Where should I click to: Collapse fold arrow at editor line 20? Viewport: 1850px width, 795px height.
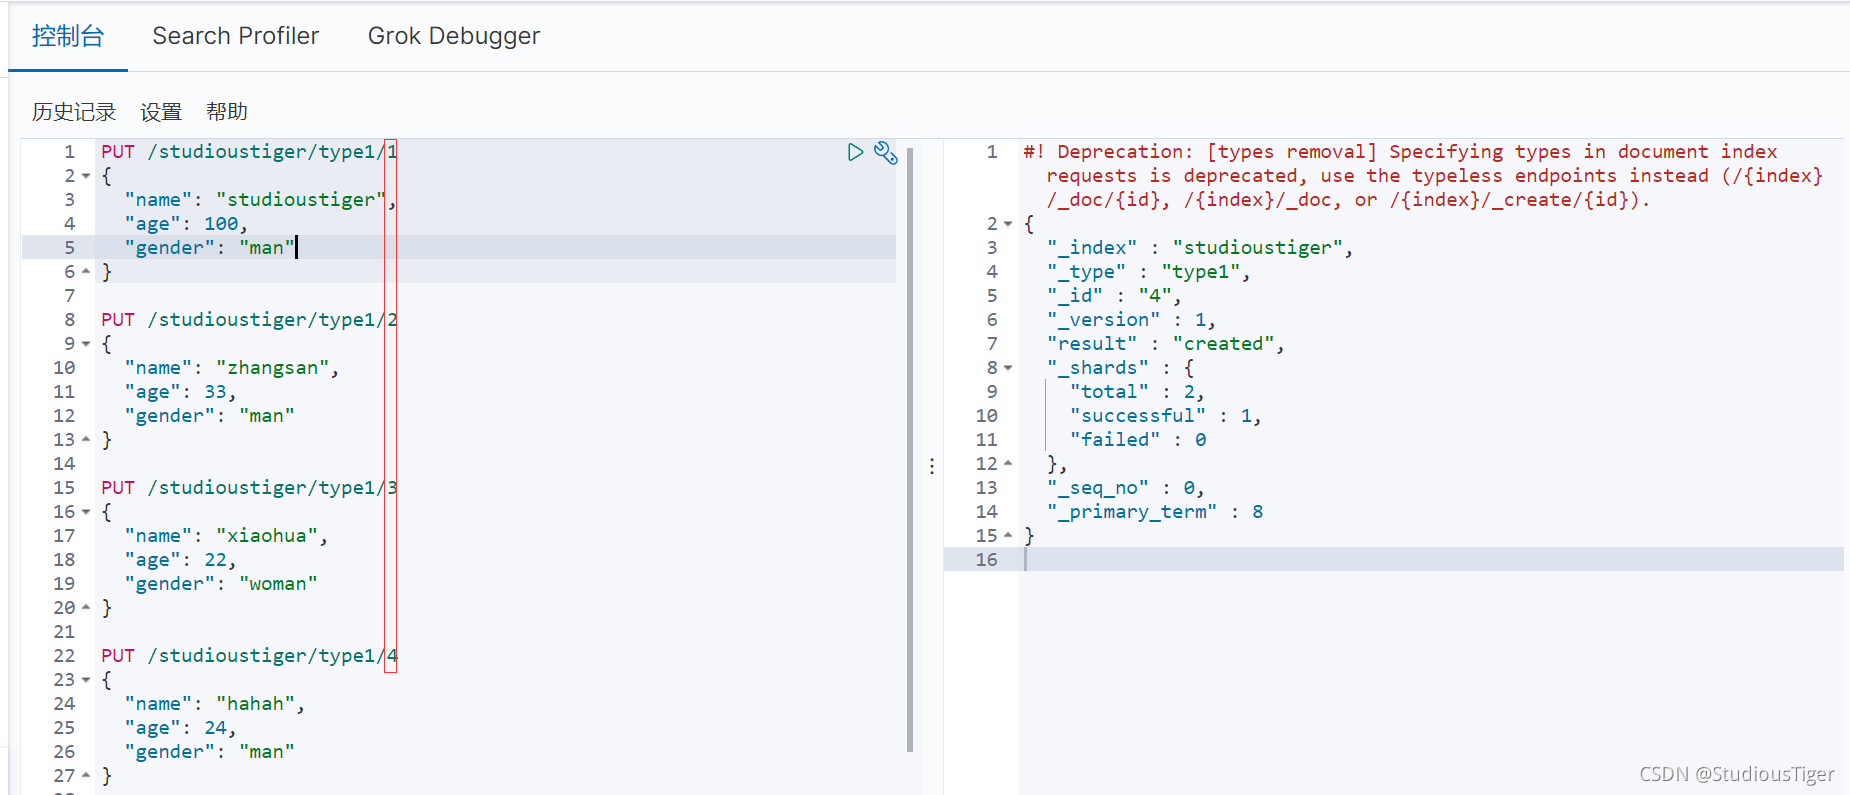pos(86,608)
